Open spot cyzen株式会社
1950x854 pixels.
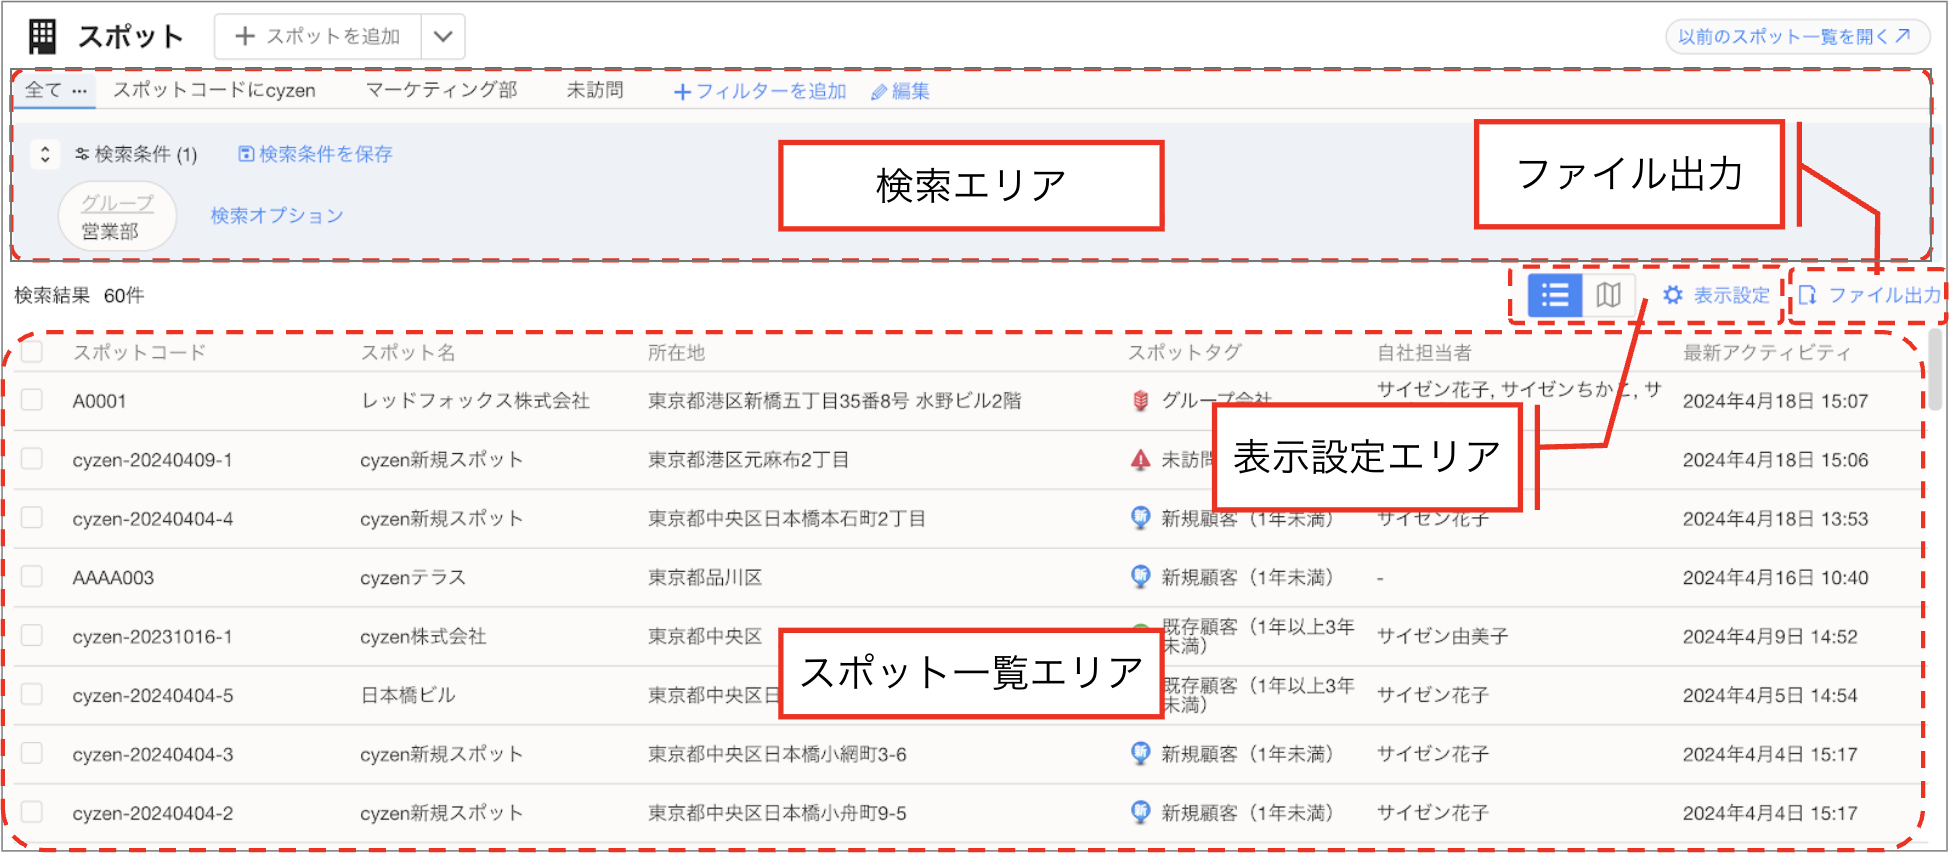click(423, 636)
